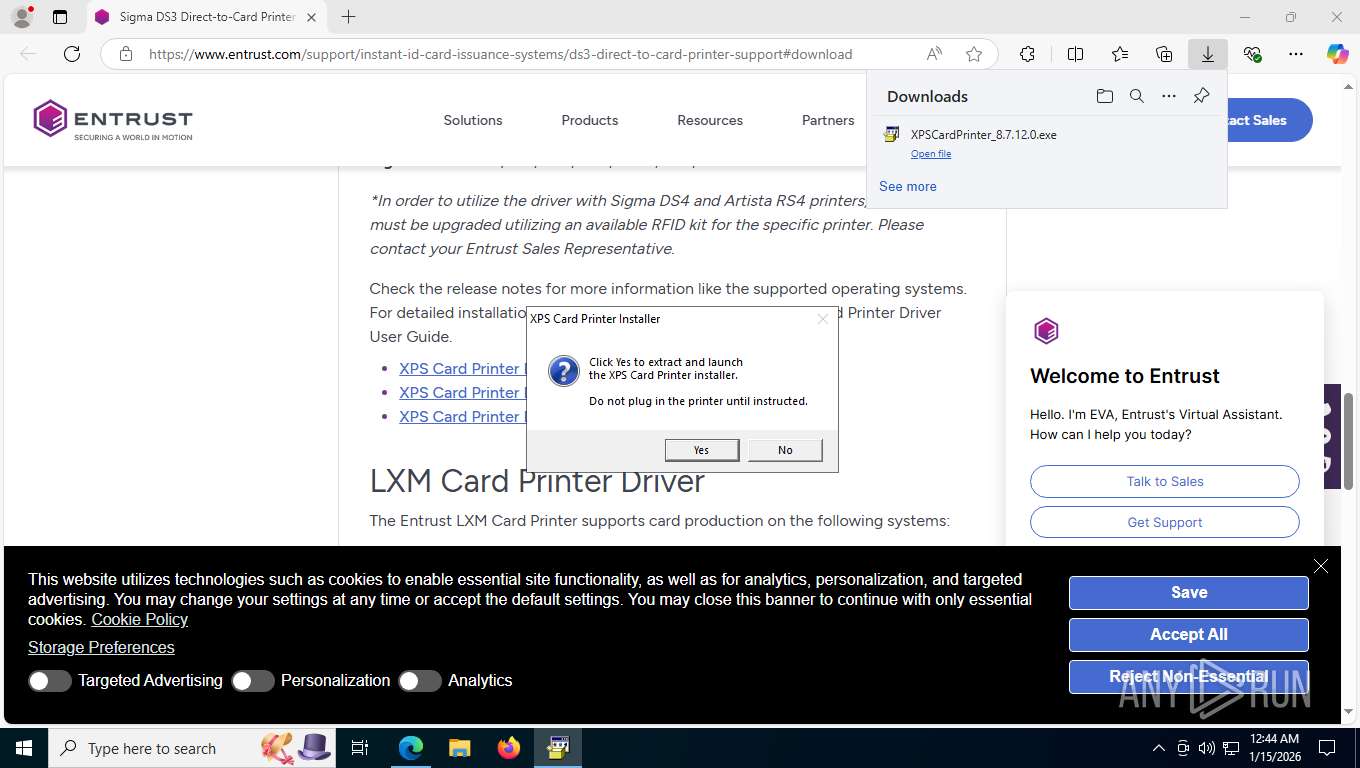Click See more in Downloads

908,186
